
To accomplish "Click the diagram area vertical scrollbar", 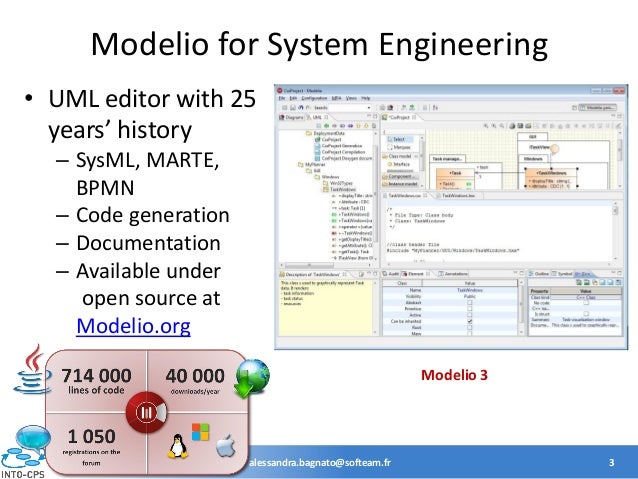I will 620,161.
